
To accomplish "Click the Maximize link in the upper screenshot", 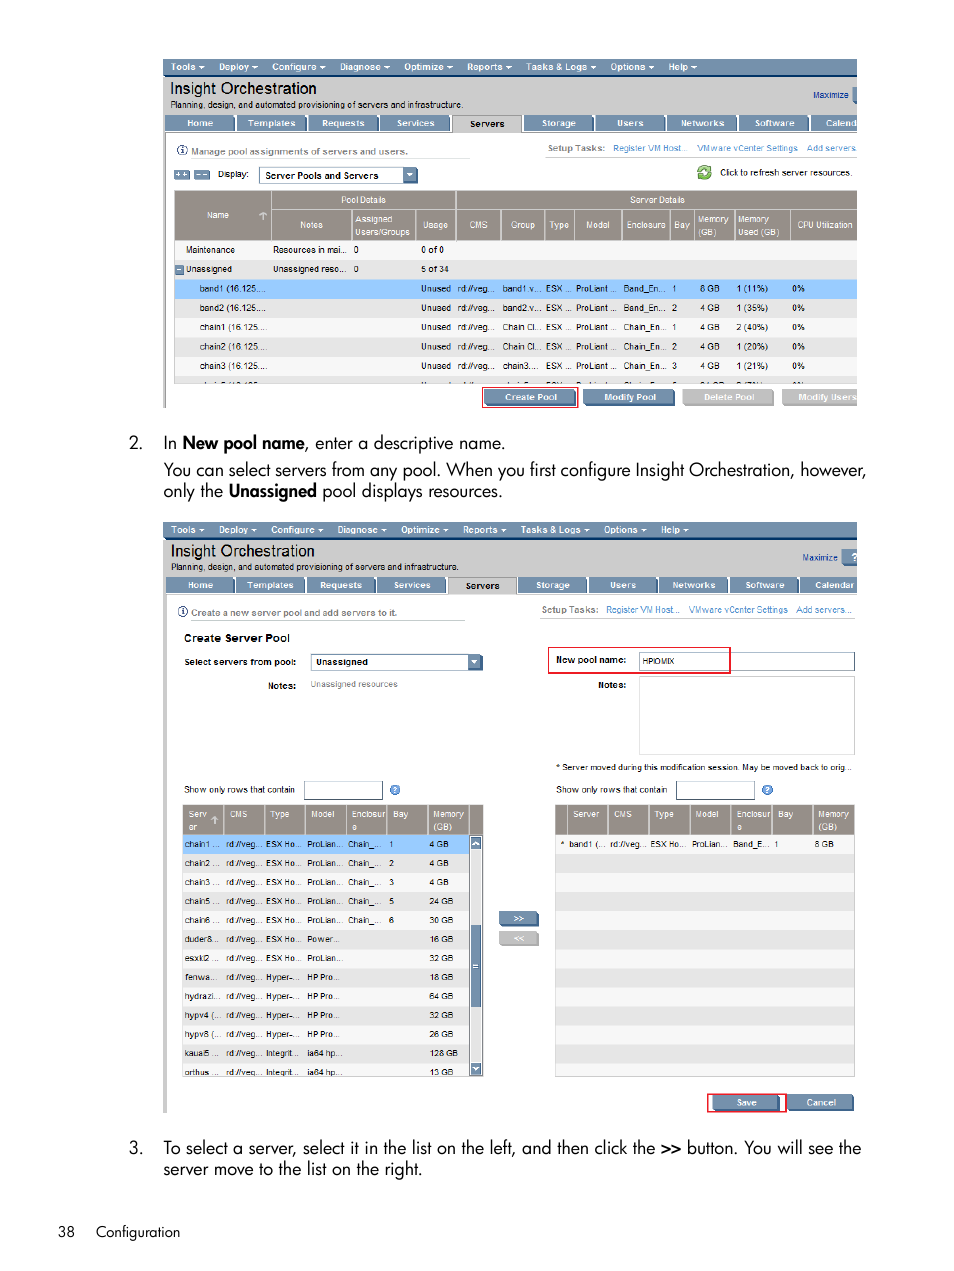I will (x=830, y=95).
